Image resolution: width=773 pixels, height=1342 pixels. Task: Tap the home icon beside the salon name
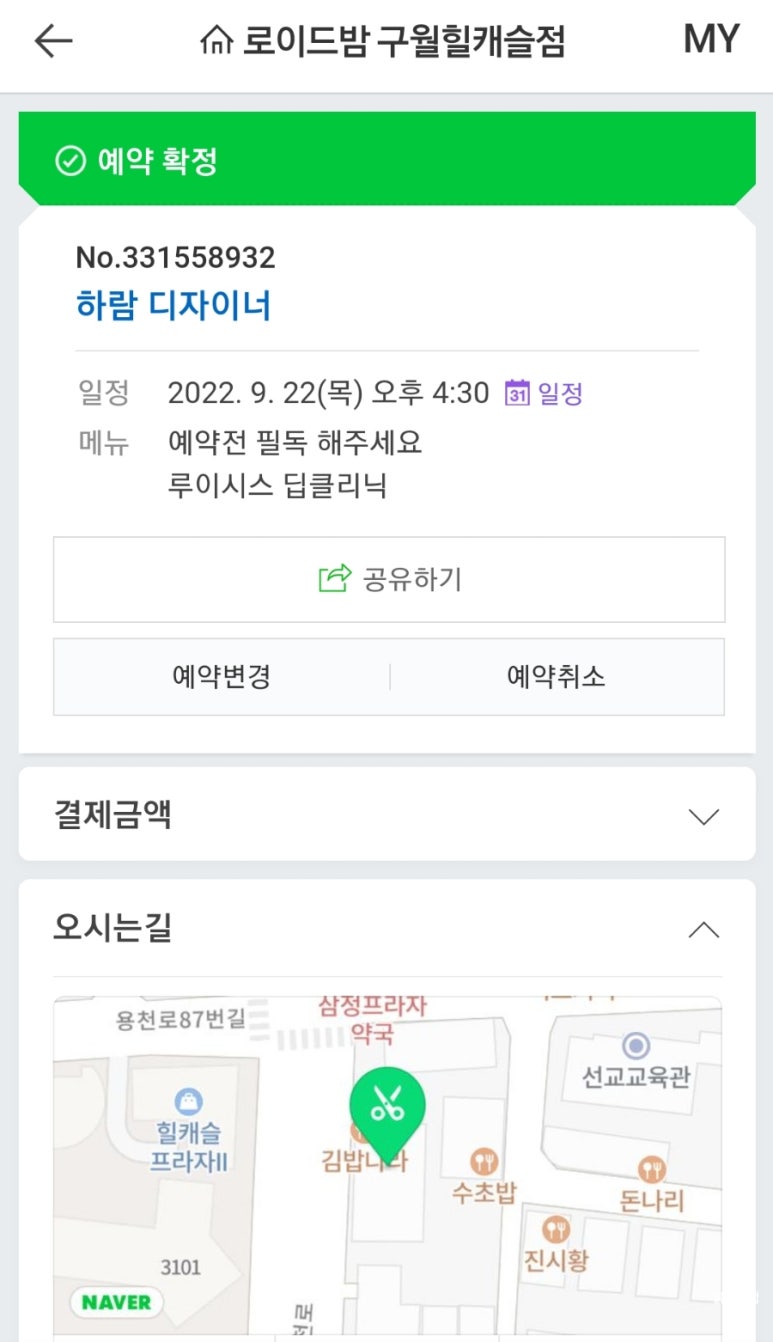point(215,42)
